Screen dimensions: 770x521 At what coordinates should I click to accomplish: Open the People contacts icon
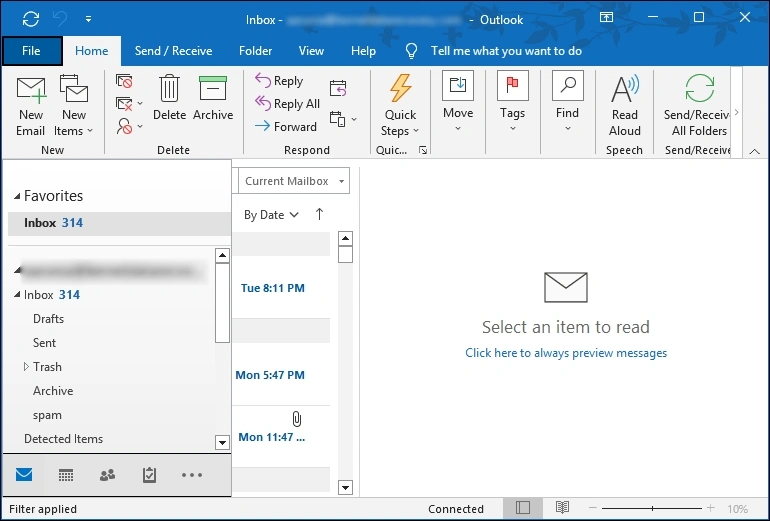(108, 475)
